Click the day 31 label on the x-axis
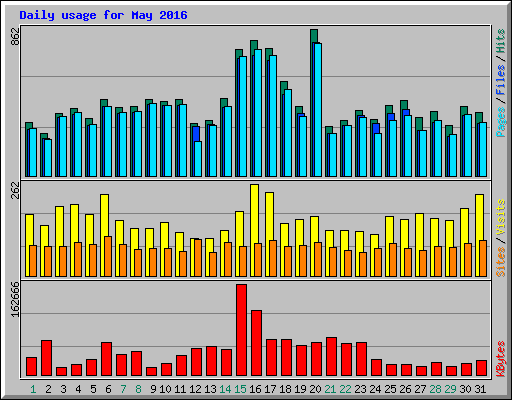Viewport: 512px width, 400px height. pos(480,389)
